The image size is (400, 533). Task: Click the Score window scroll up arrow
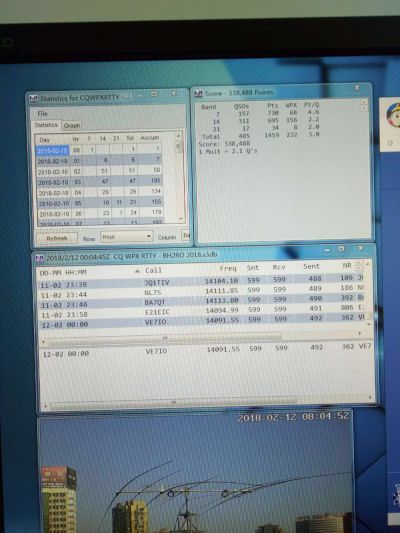[x=364, y=101]
